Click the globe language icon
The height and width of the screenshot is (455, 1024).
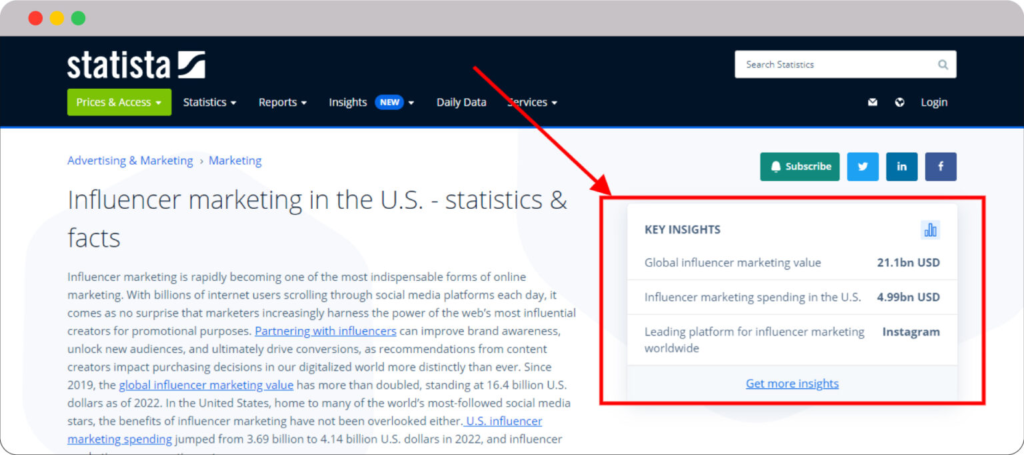tap(899, 102)
